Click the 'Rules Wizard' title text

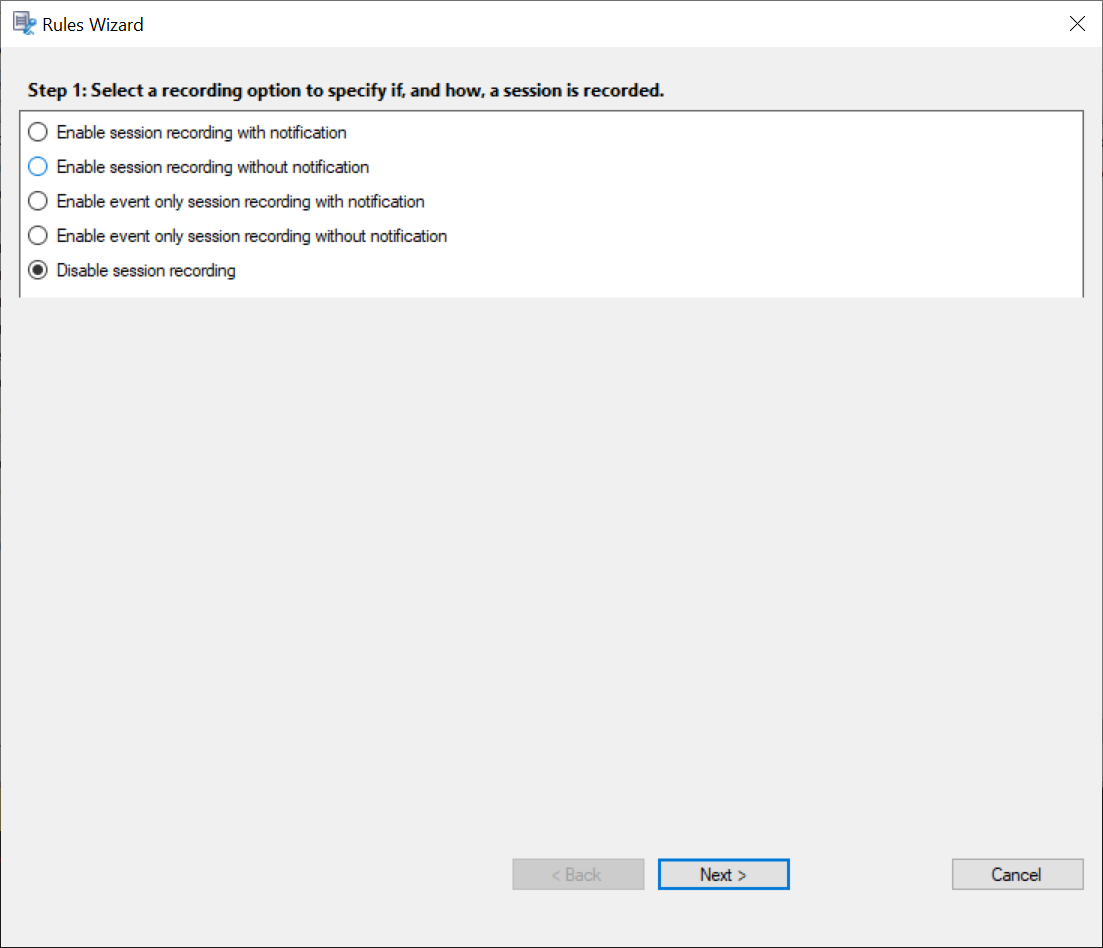click(x=93, y=24)
